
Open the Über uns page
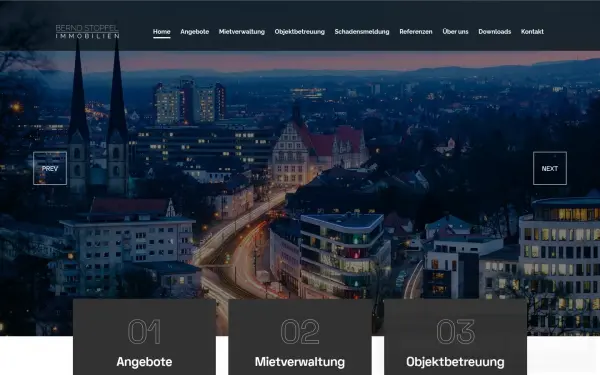tap(455, 32)
